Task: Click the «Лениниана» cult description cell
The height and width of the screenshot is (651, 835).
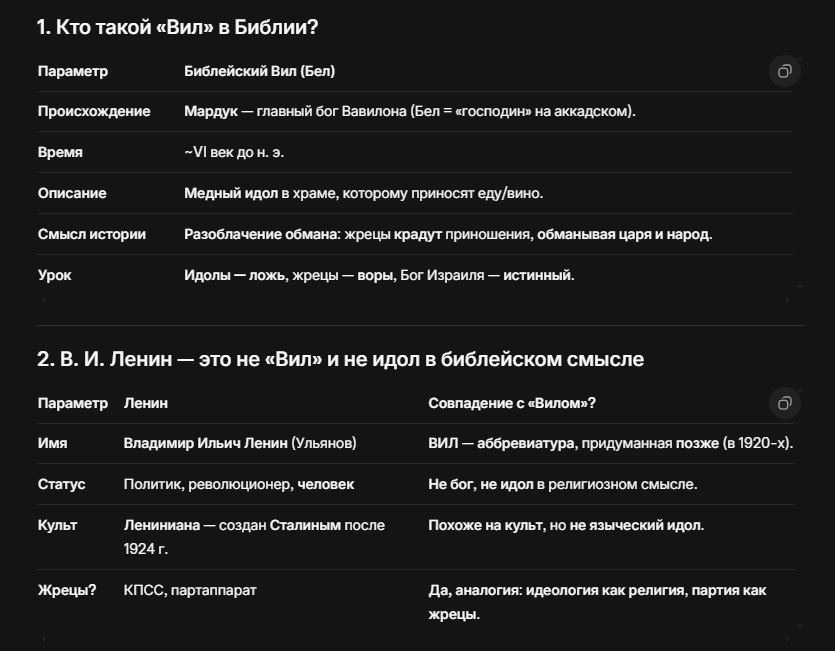Action: [254, 537]
